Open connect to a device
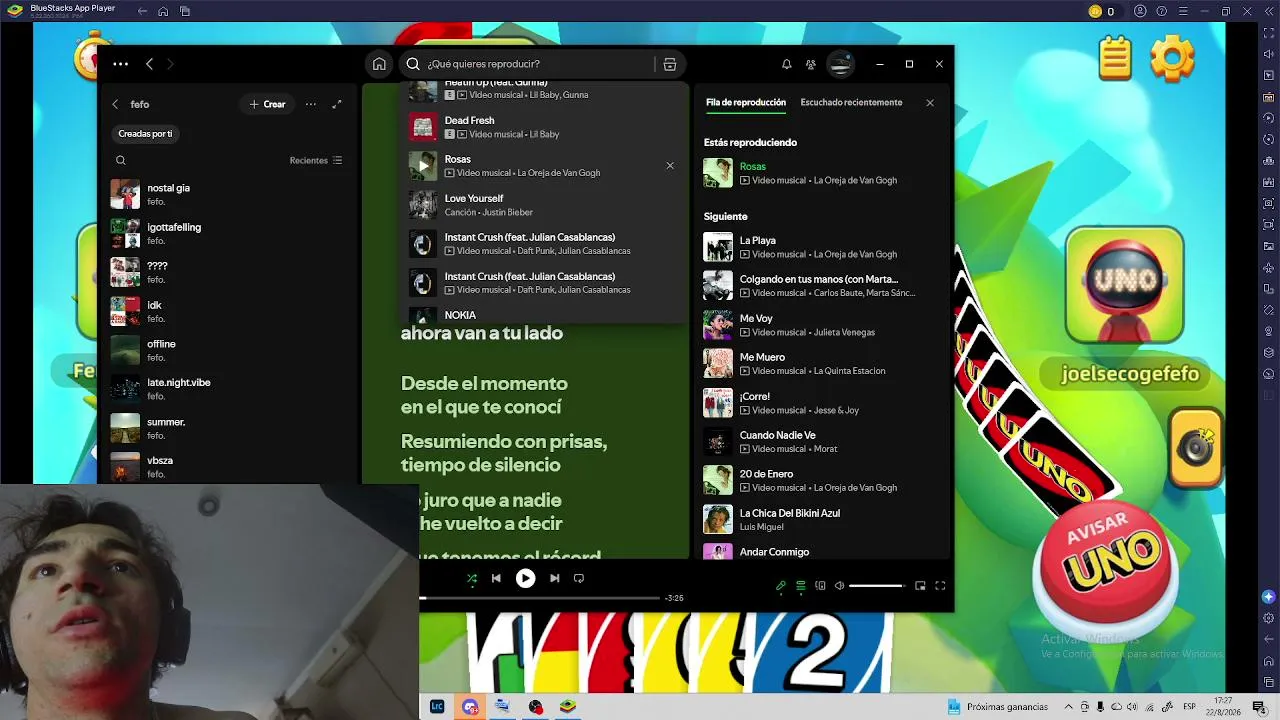Screen dimensions: 1280x720 pyautogui.click(x=821, y=586)
